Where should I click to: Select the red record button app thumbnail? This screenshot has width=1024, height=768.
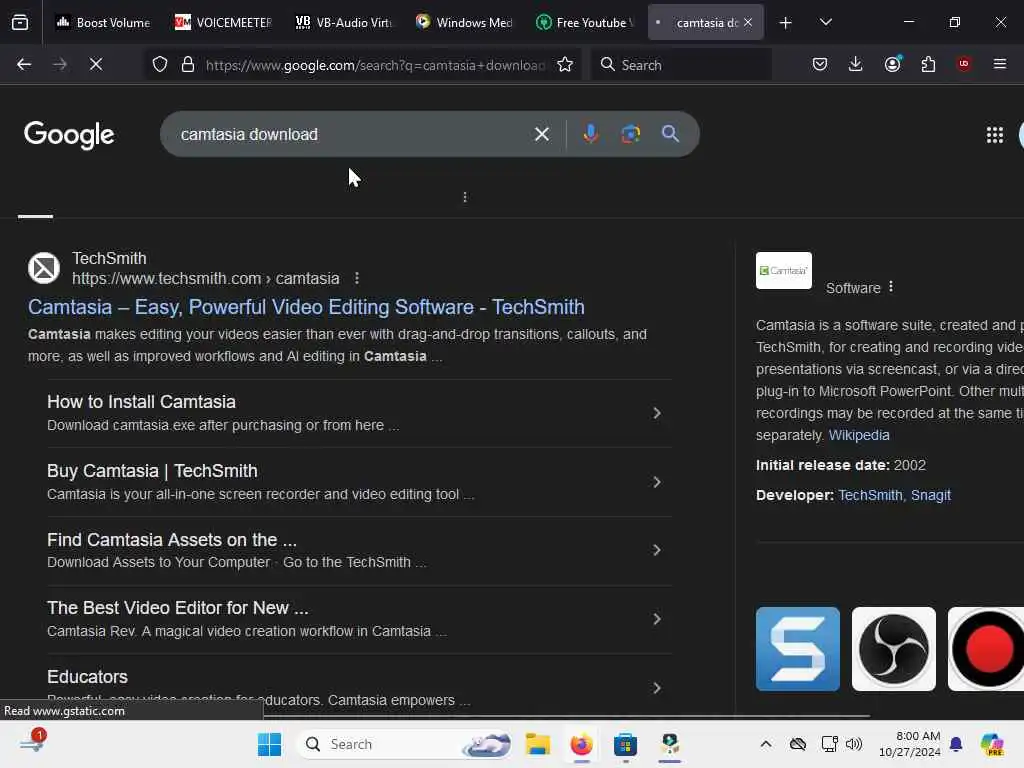pyautogui.click(x=986, y=649)
